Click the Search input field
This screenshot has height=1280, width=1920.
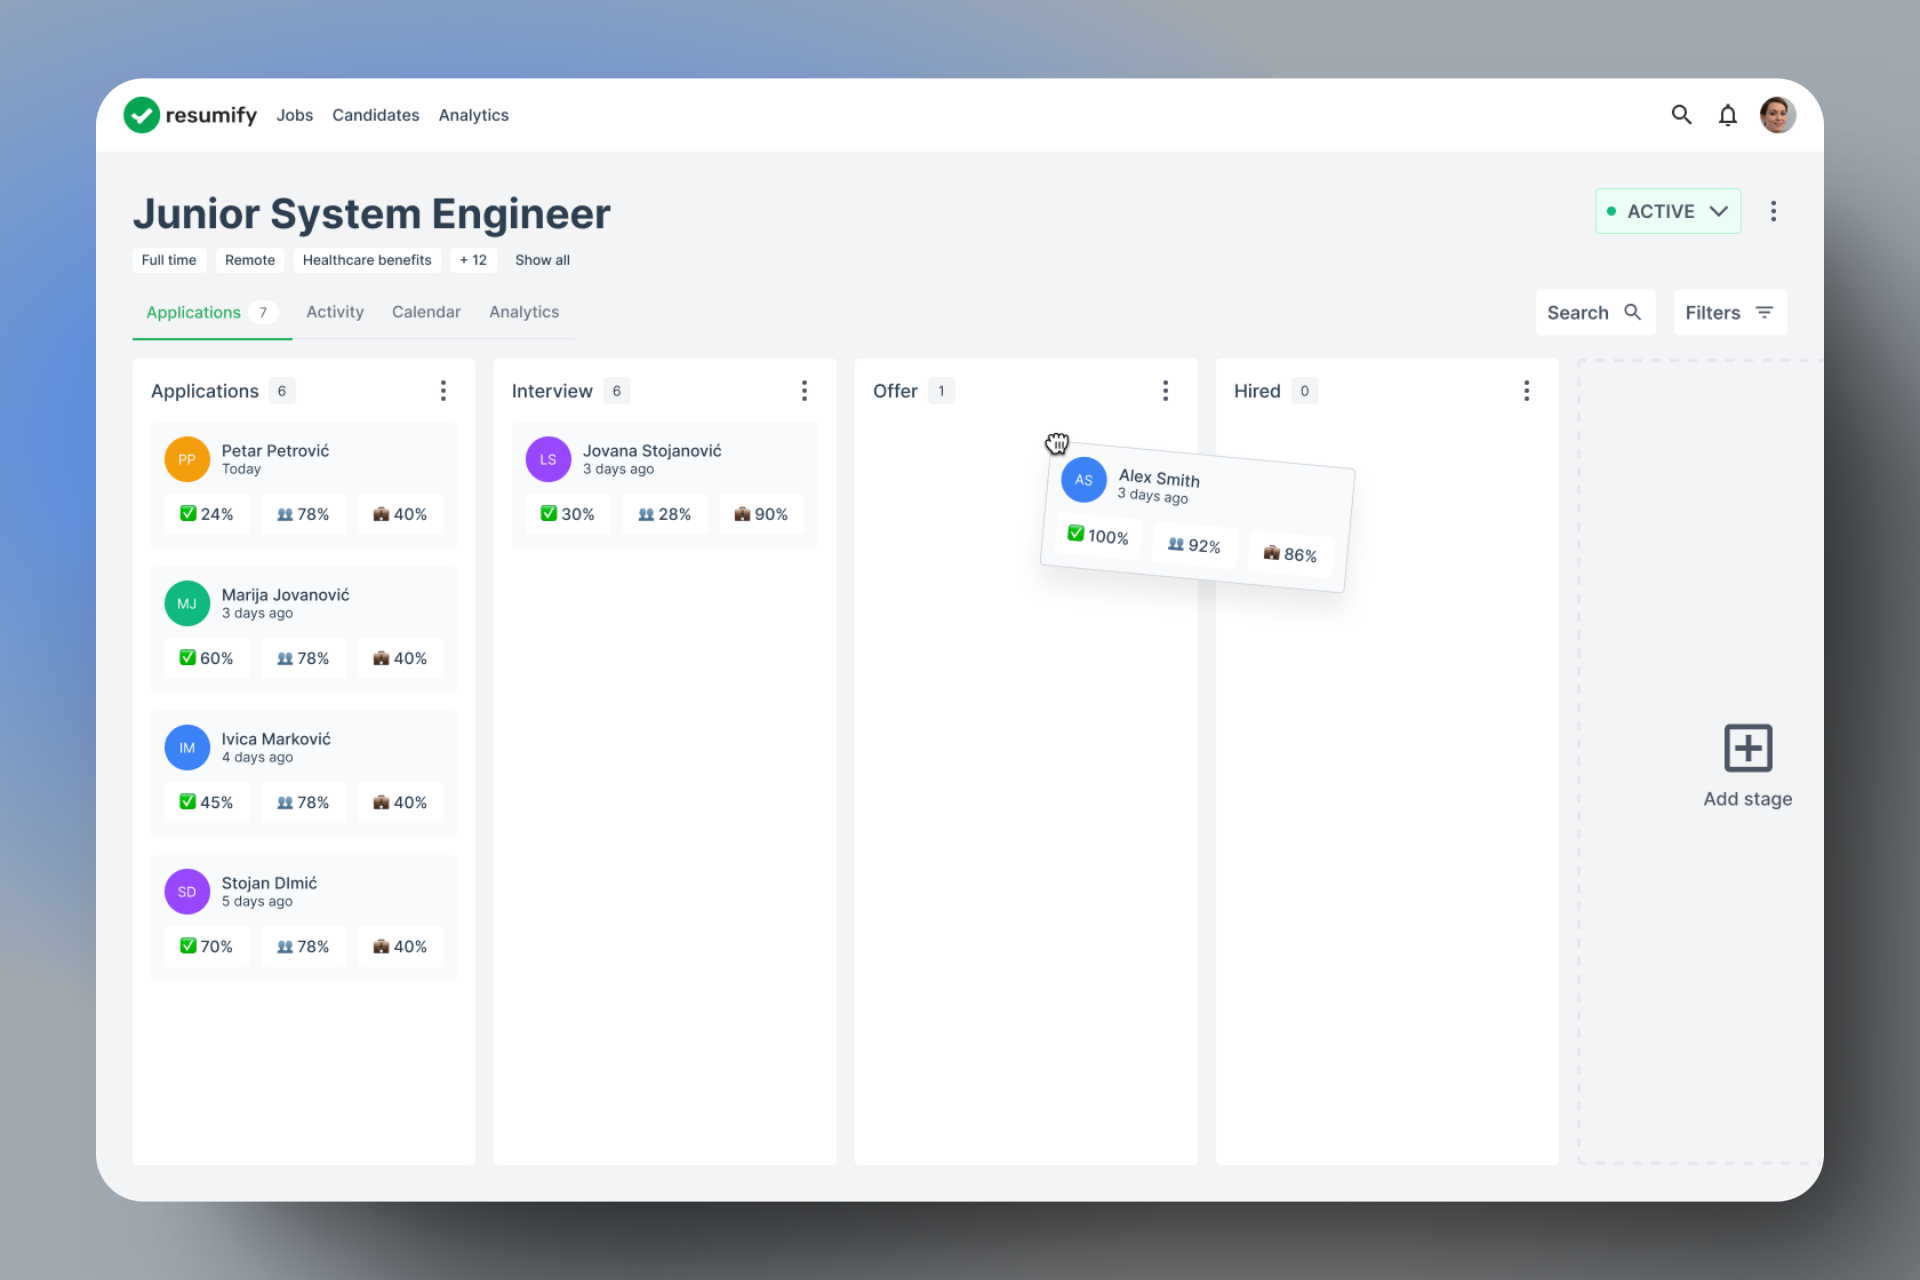(1594, 313)
